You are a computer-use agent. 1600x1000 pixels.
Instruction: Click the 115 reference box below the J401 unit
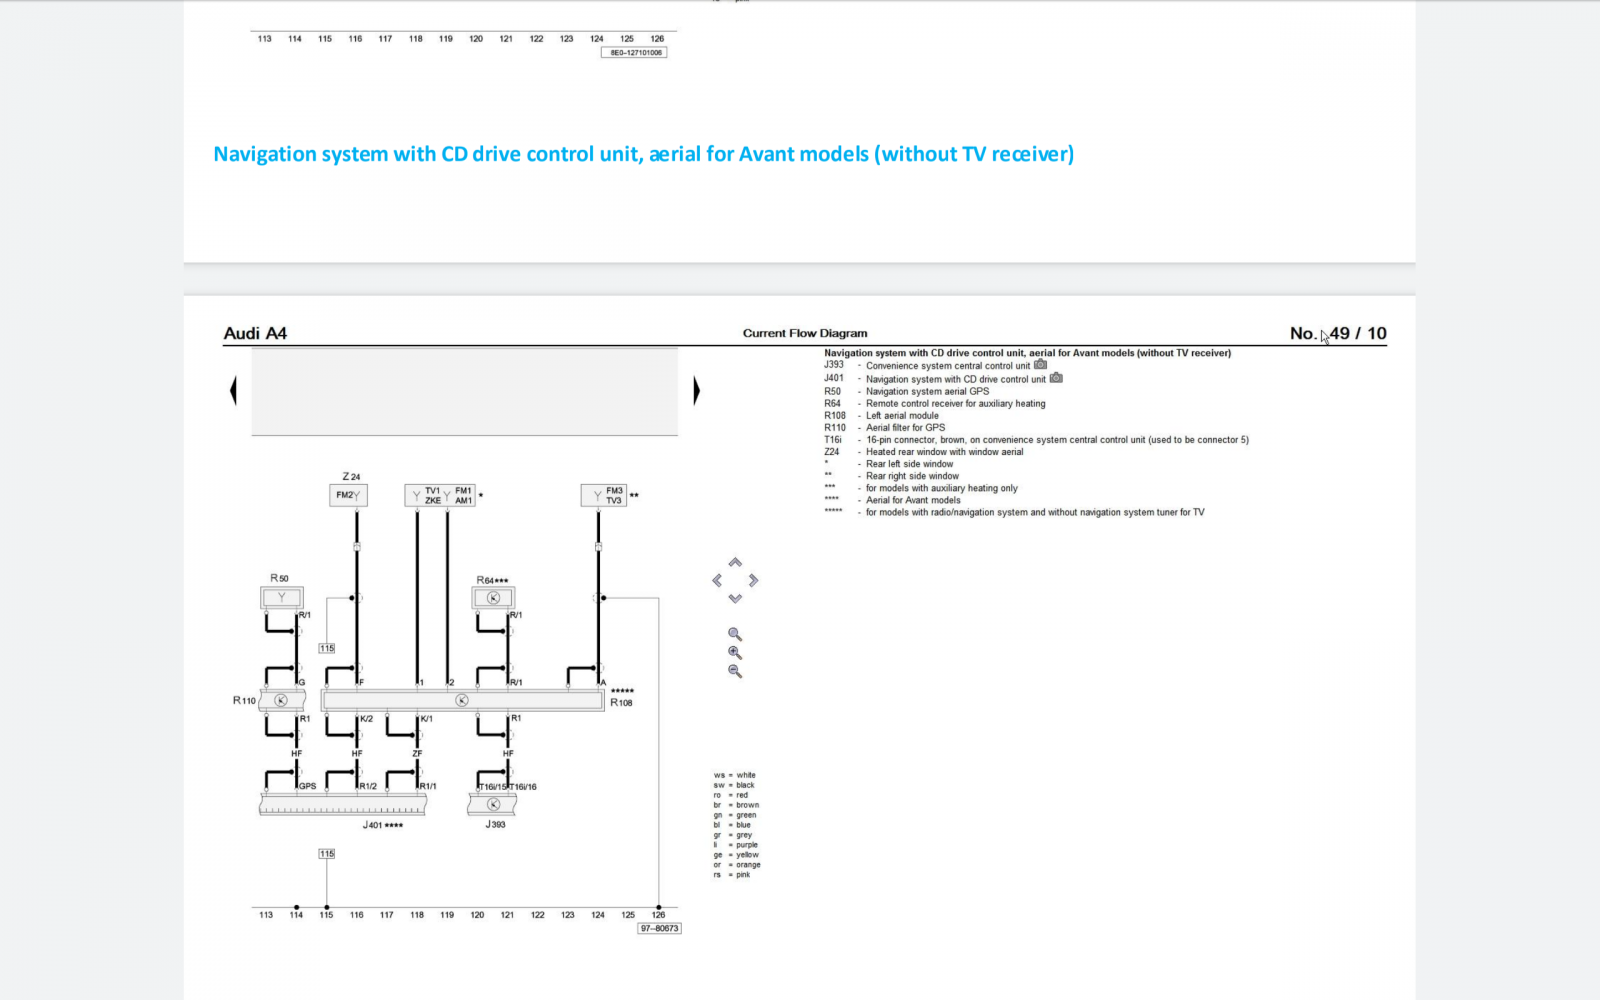pos(327,854)
